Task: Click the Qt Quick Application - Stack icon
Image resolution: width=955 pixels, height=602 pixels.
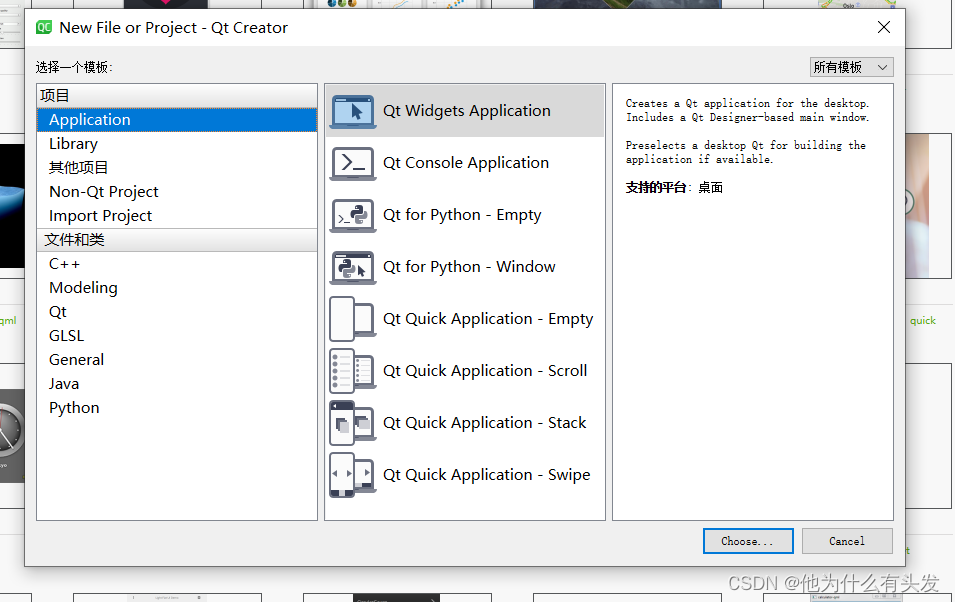Action: 353,423
